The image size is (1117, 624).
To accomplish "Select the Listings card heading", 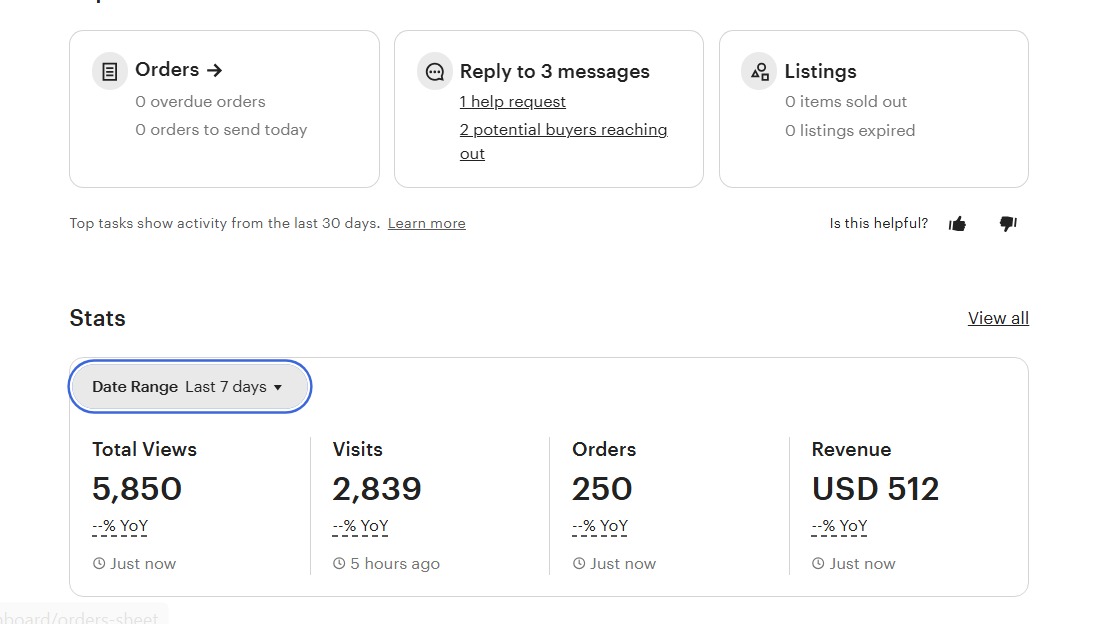I will pyautogui.click(x=820, y=72).
